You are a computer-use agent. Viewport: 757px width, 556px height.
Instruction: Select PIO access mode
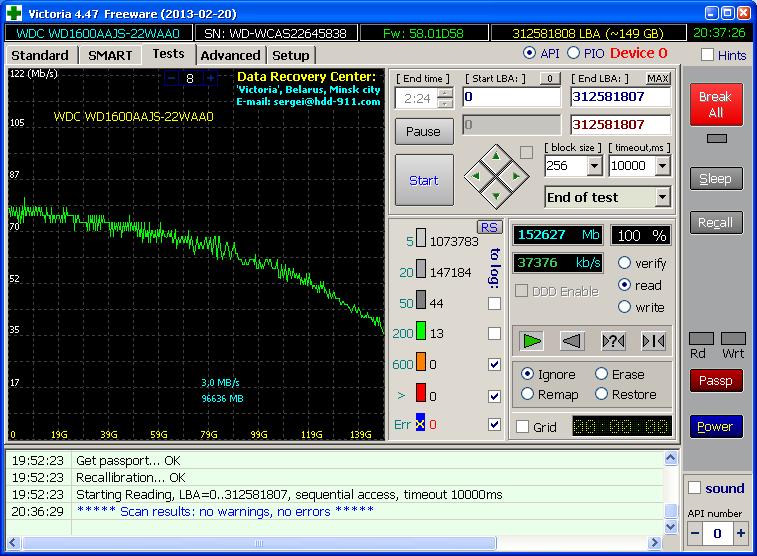573,53
